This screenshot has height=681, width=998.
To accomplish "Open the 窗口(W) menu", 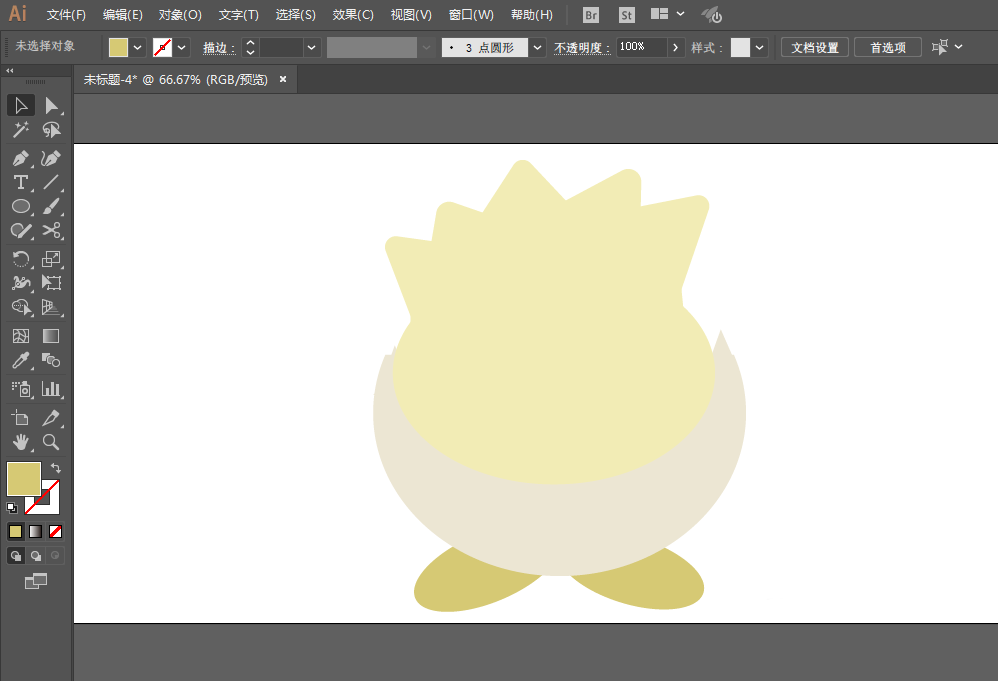I will [x=471, y=15].
